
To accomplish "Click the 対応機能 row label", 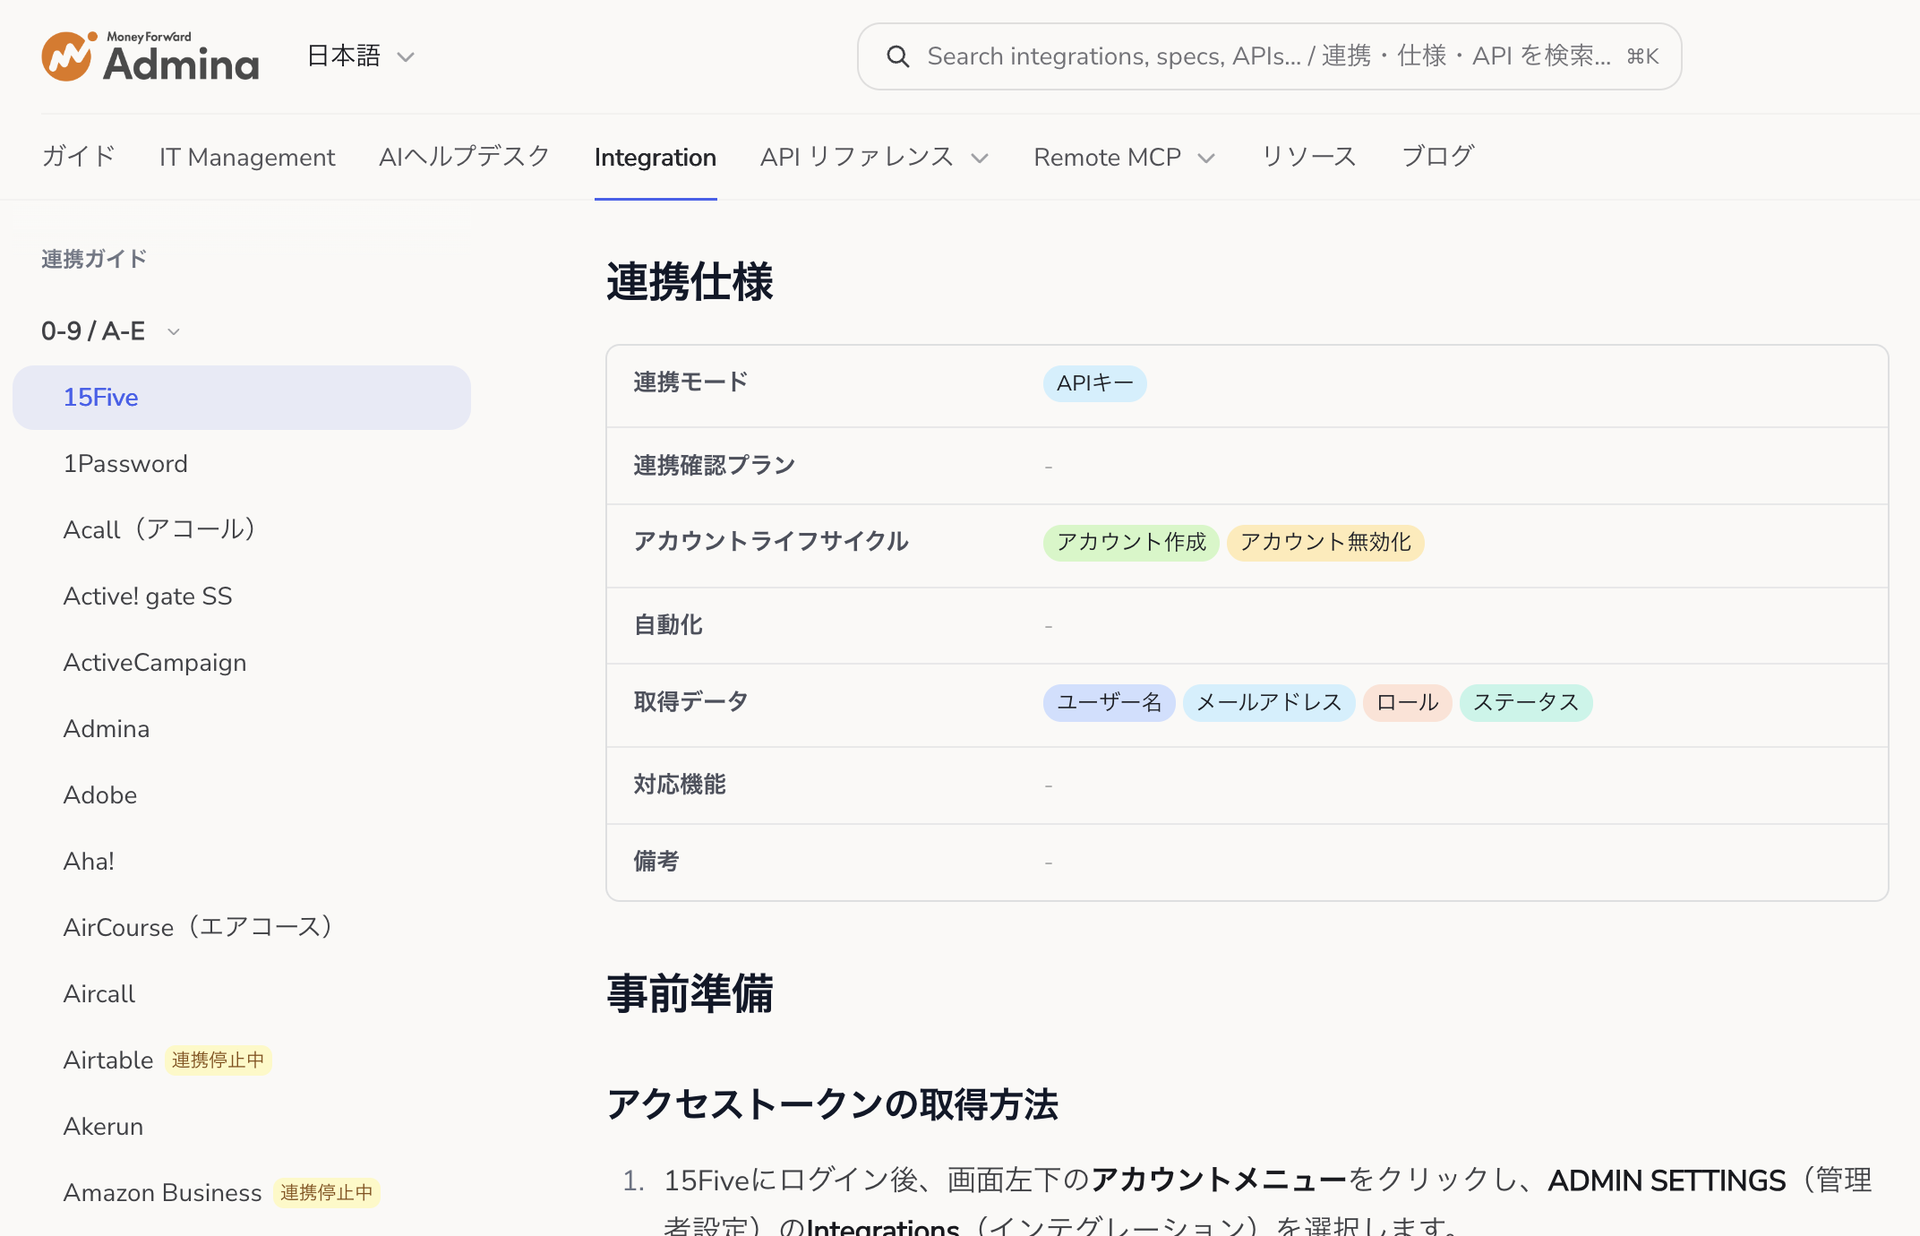I will tap(679, 784).
